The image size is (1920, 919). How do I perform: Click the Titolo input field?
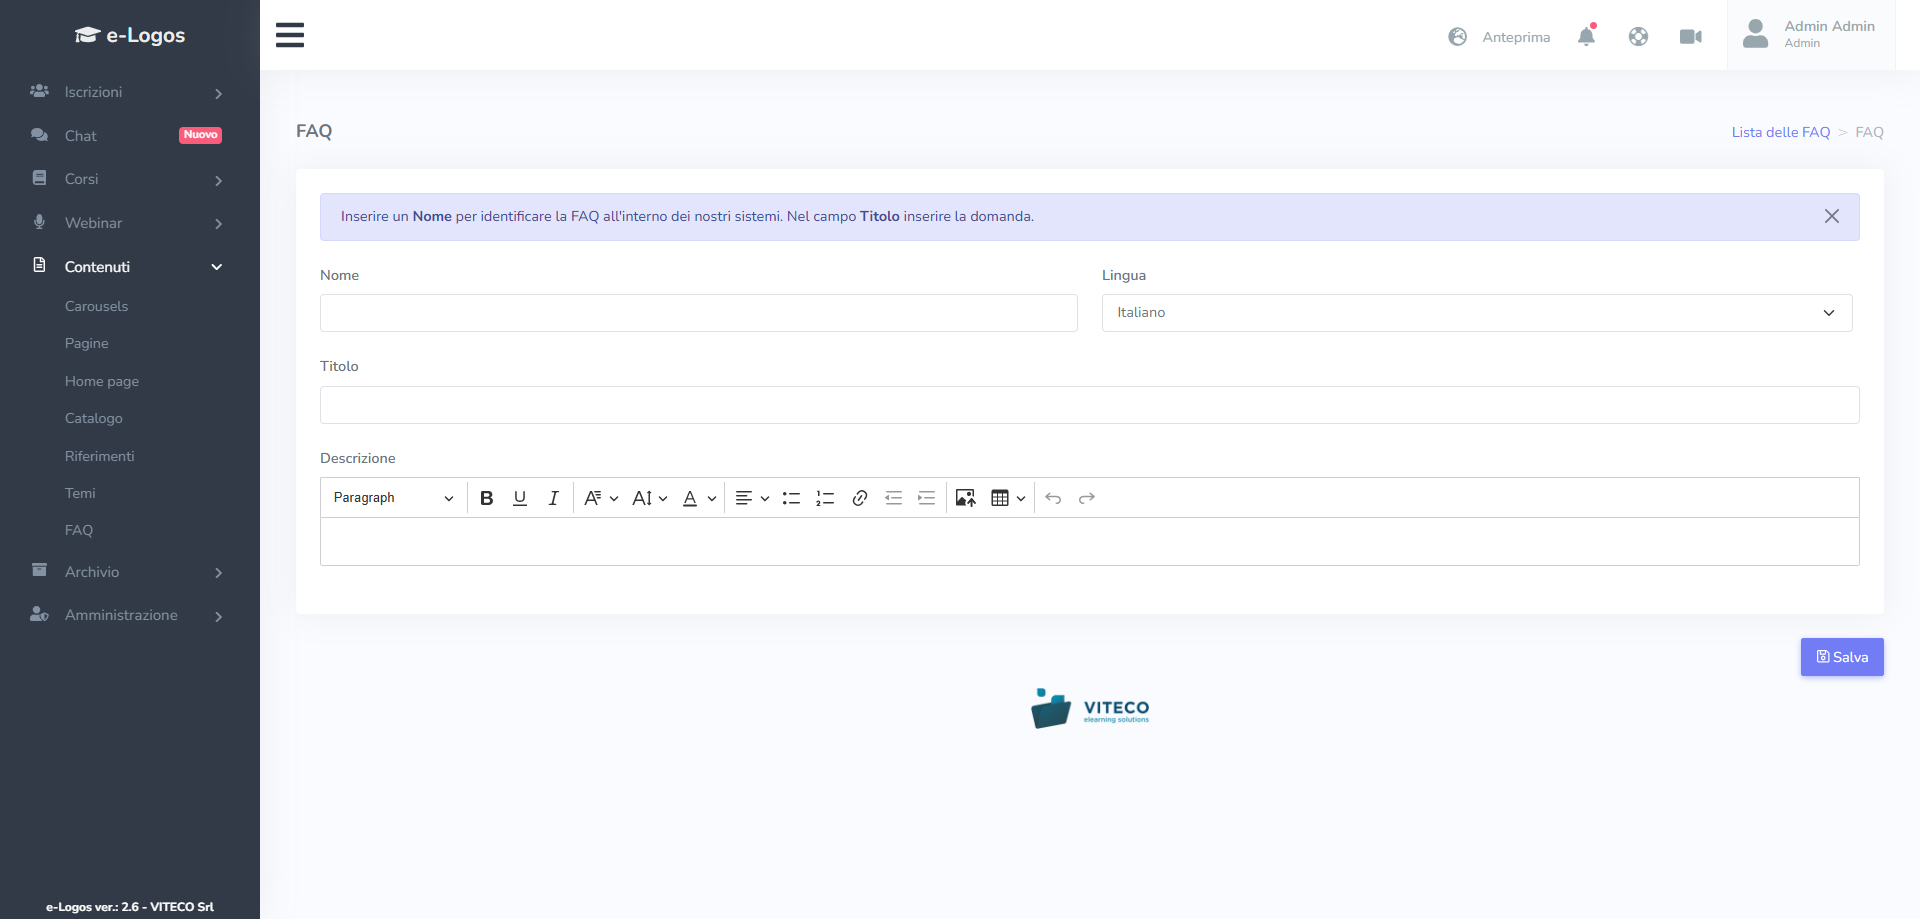(1089, 405)
